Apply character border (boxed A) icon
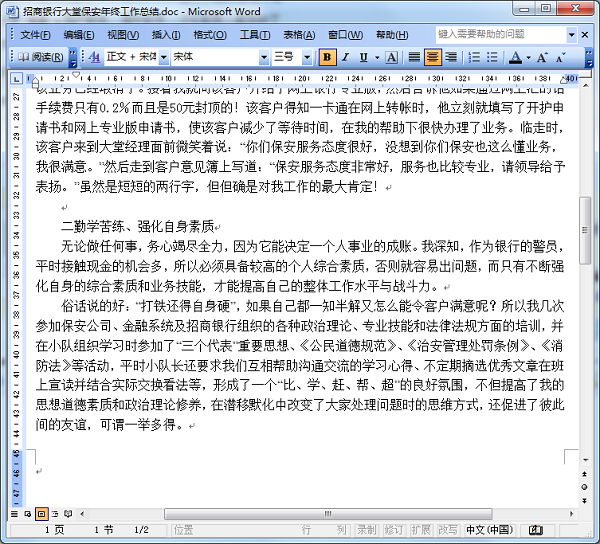 [391, 57]
